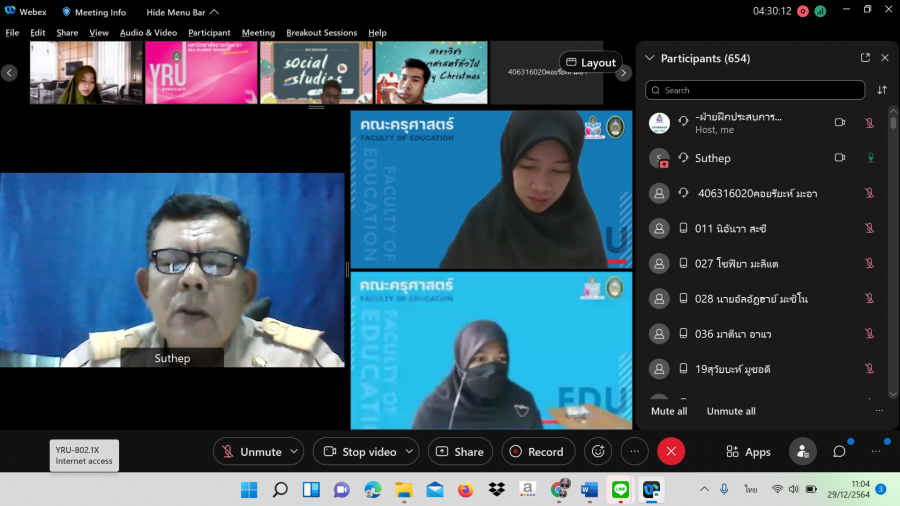Open the reactions emoji button
Image resolution: width=900 pixels, height=506 pixels.
pos(598,452)
